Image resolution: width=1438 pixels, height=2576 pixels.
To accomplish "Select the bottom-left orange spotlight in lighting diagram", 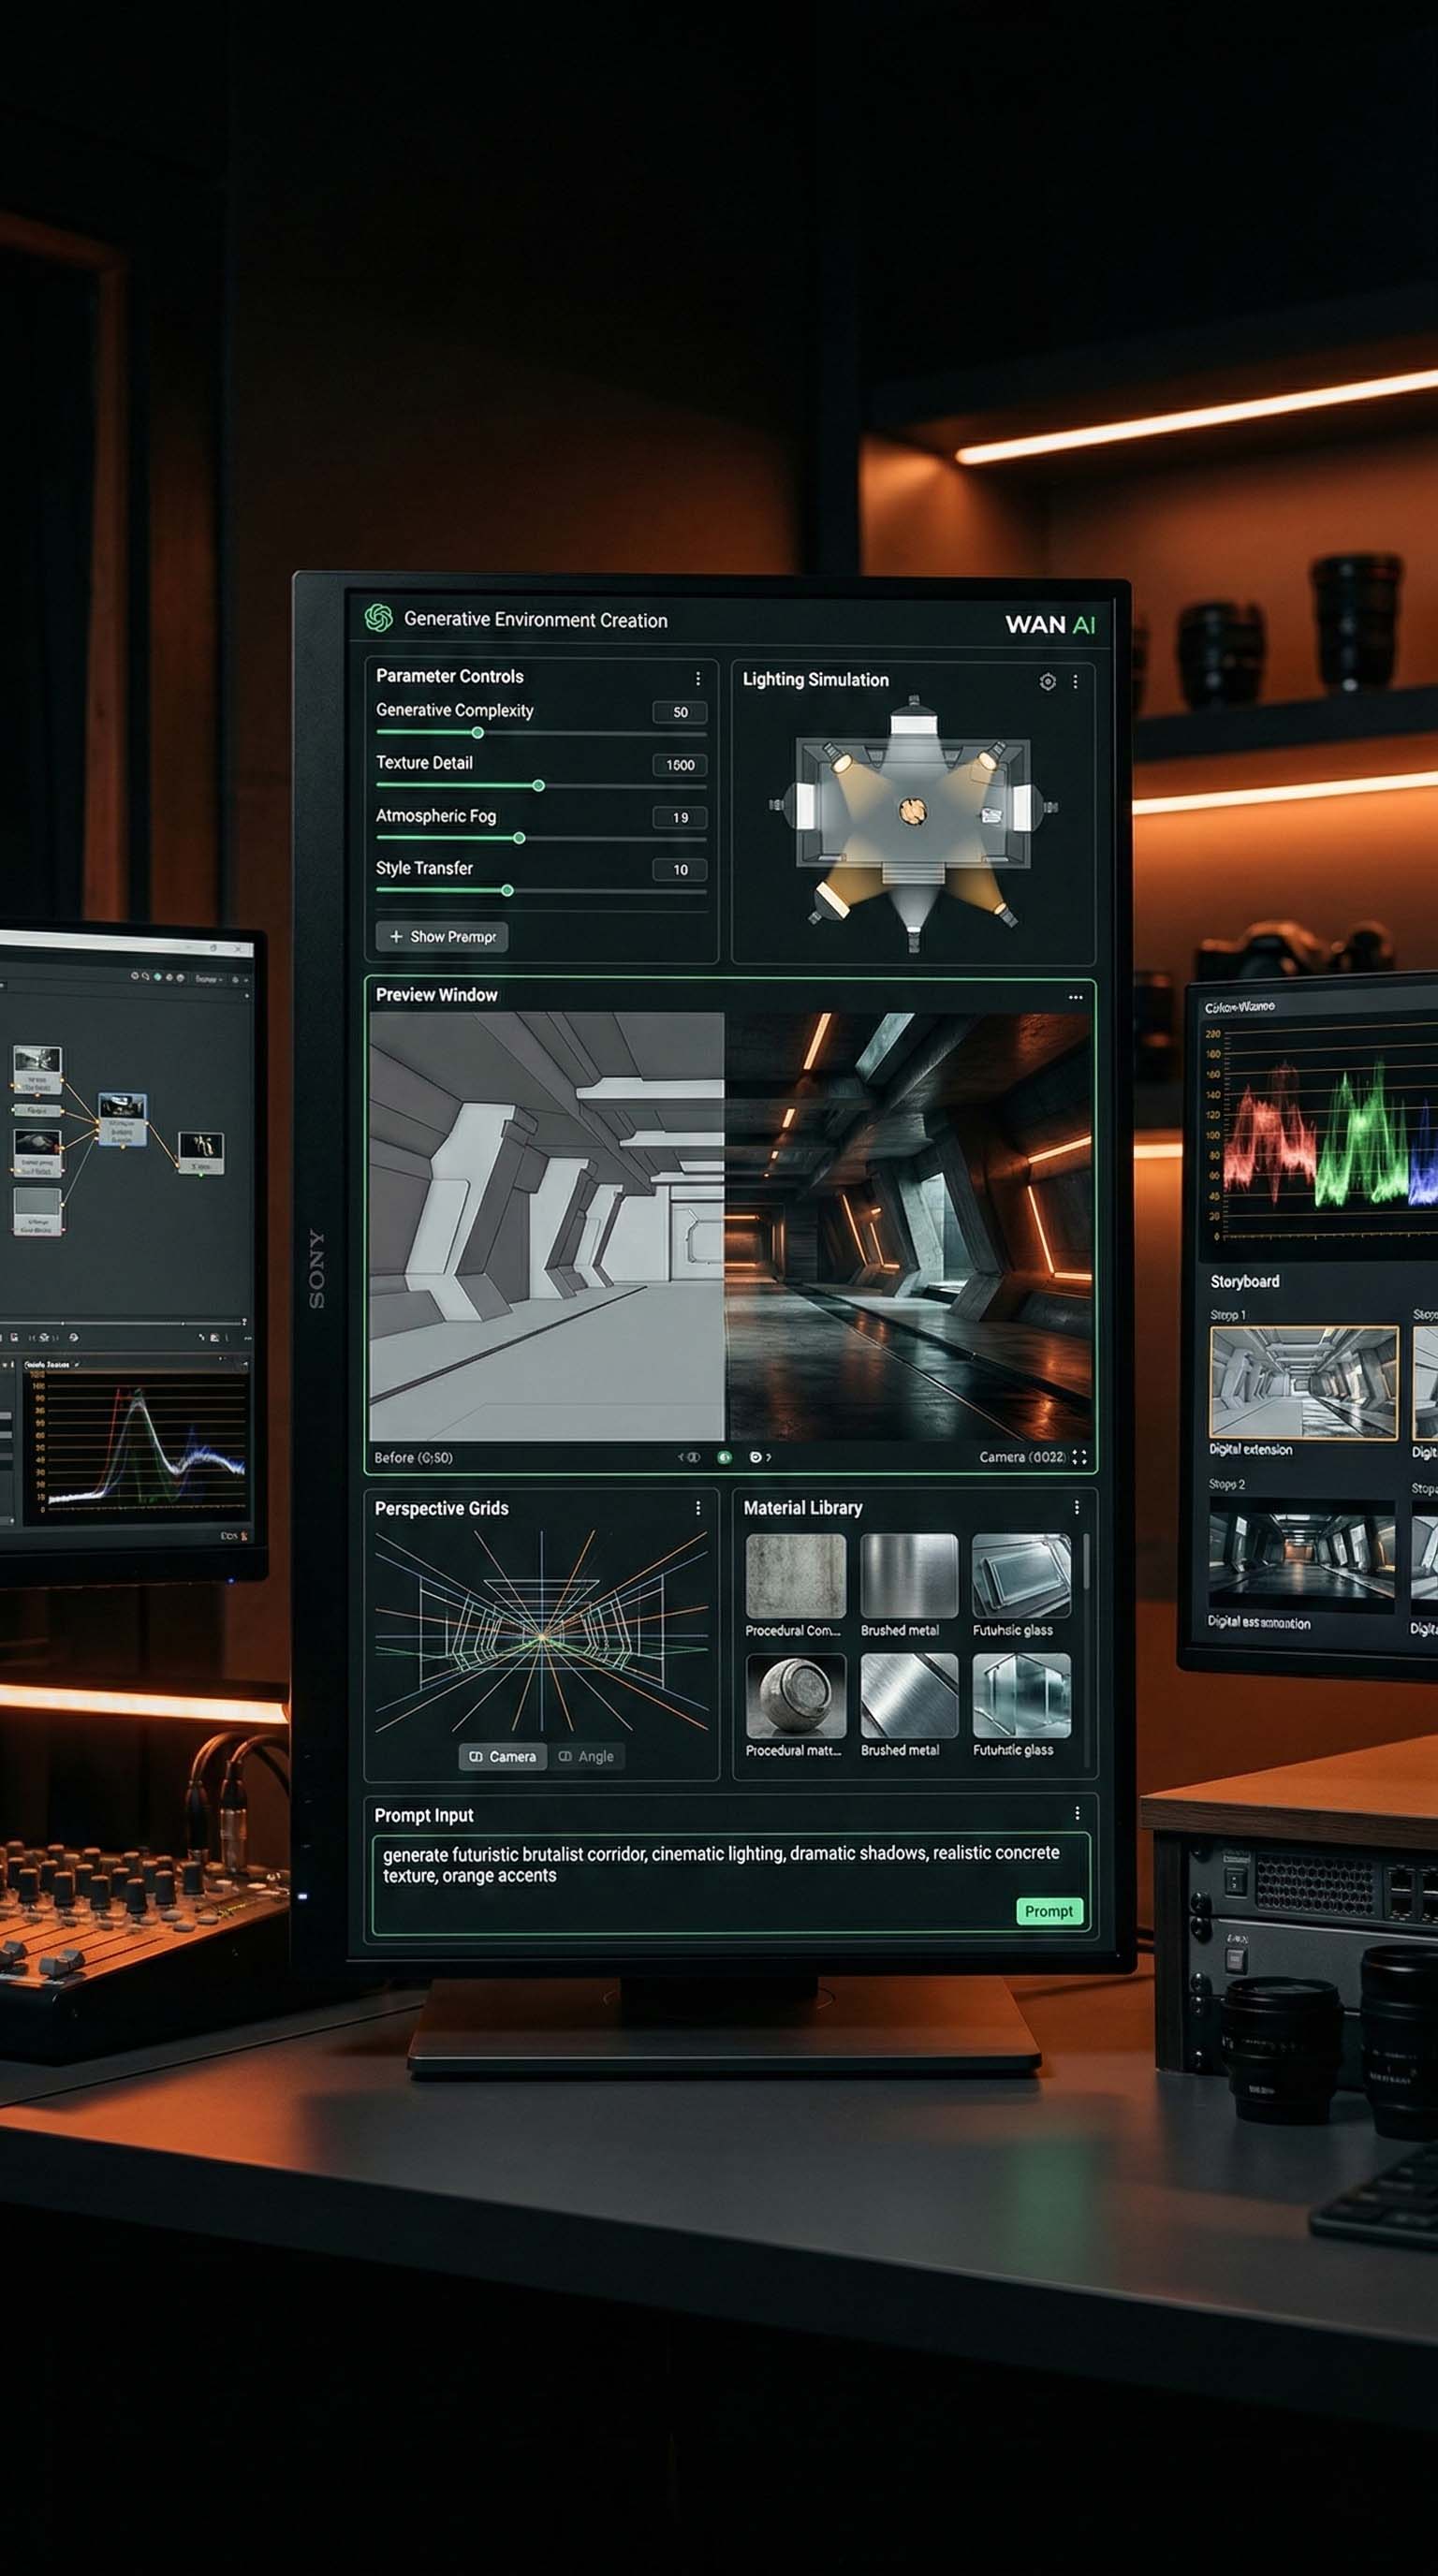I will [x=831, y=903].
